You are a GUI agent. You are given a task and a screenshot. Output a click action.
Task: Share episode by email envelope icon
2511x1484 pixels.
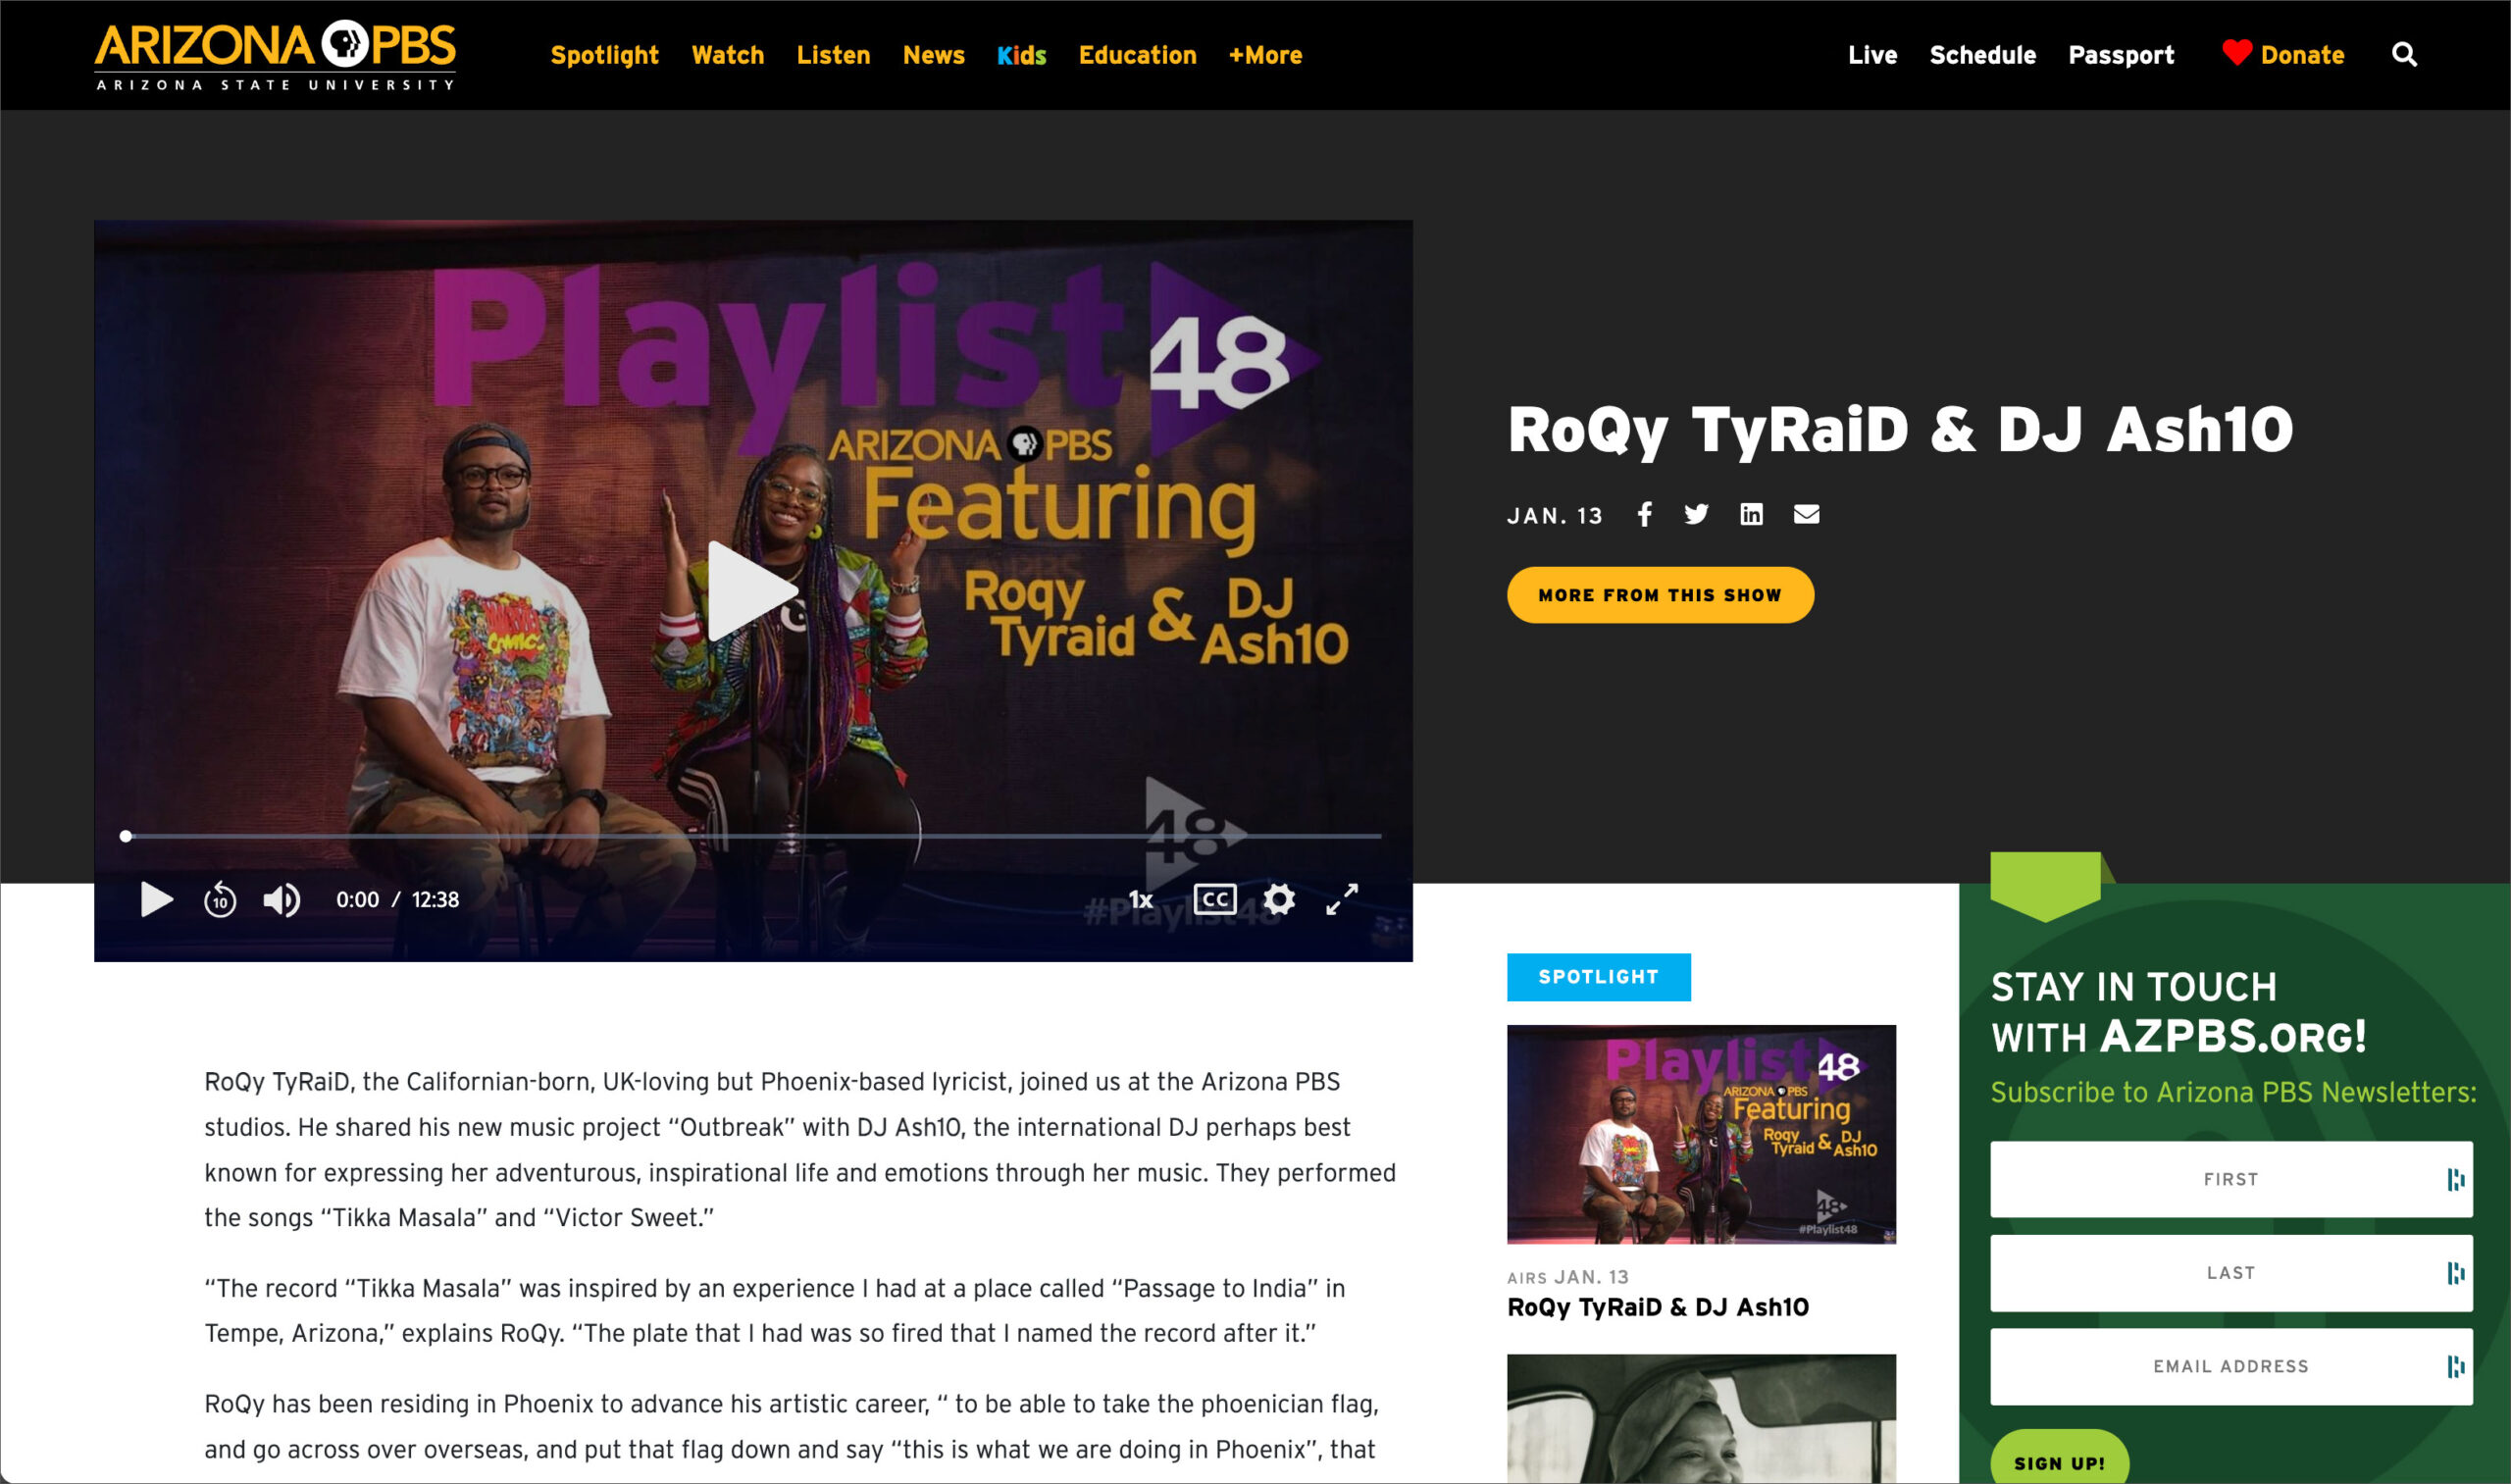(1806, 514)
